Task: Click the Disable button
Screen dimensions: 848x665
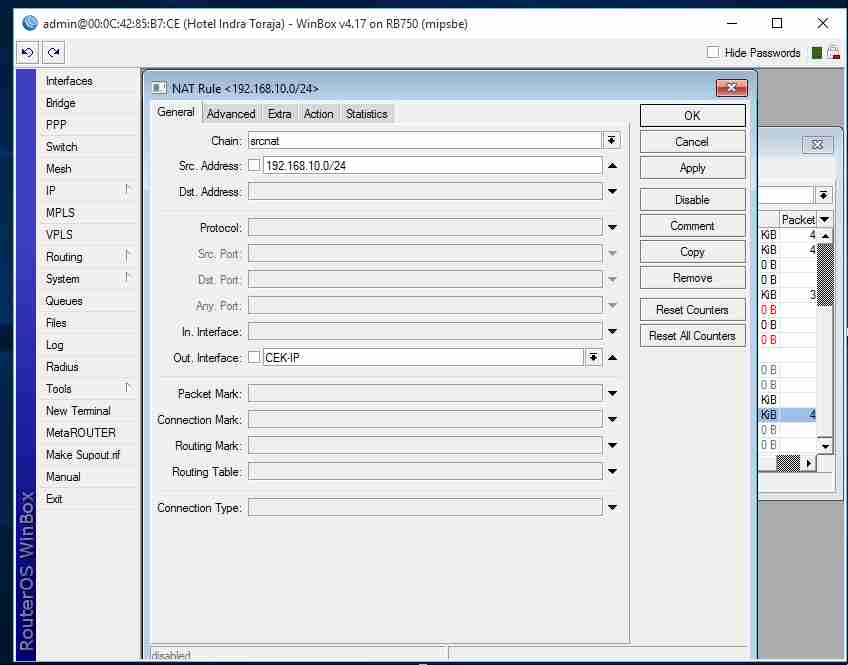Action: [692, 200]
